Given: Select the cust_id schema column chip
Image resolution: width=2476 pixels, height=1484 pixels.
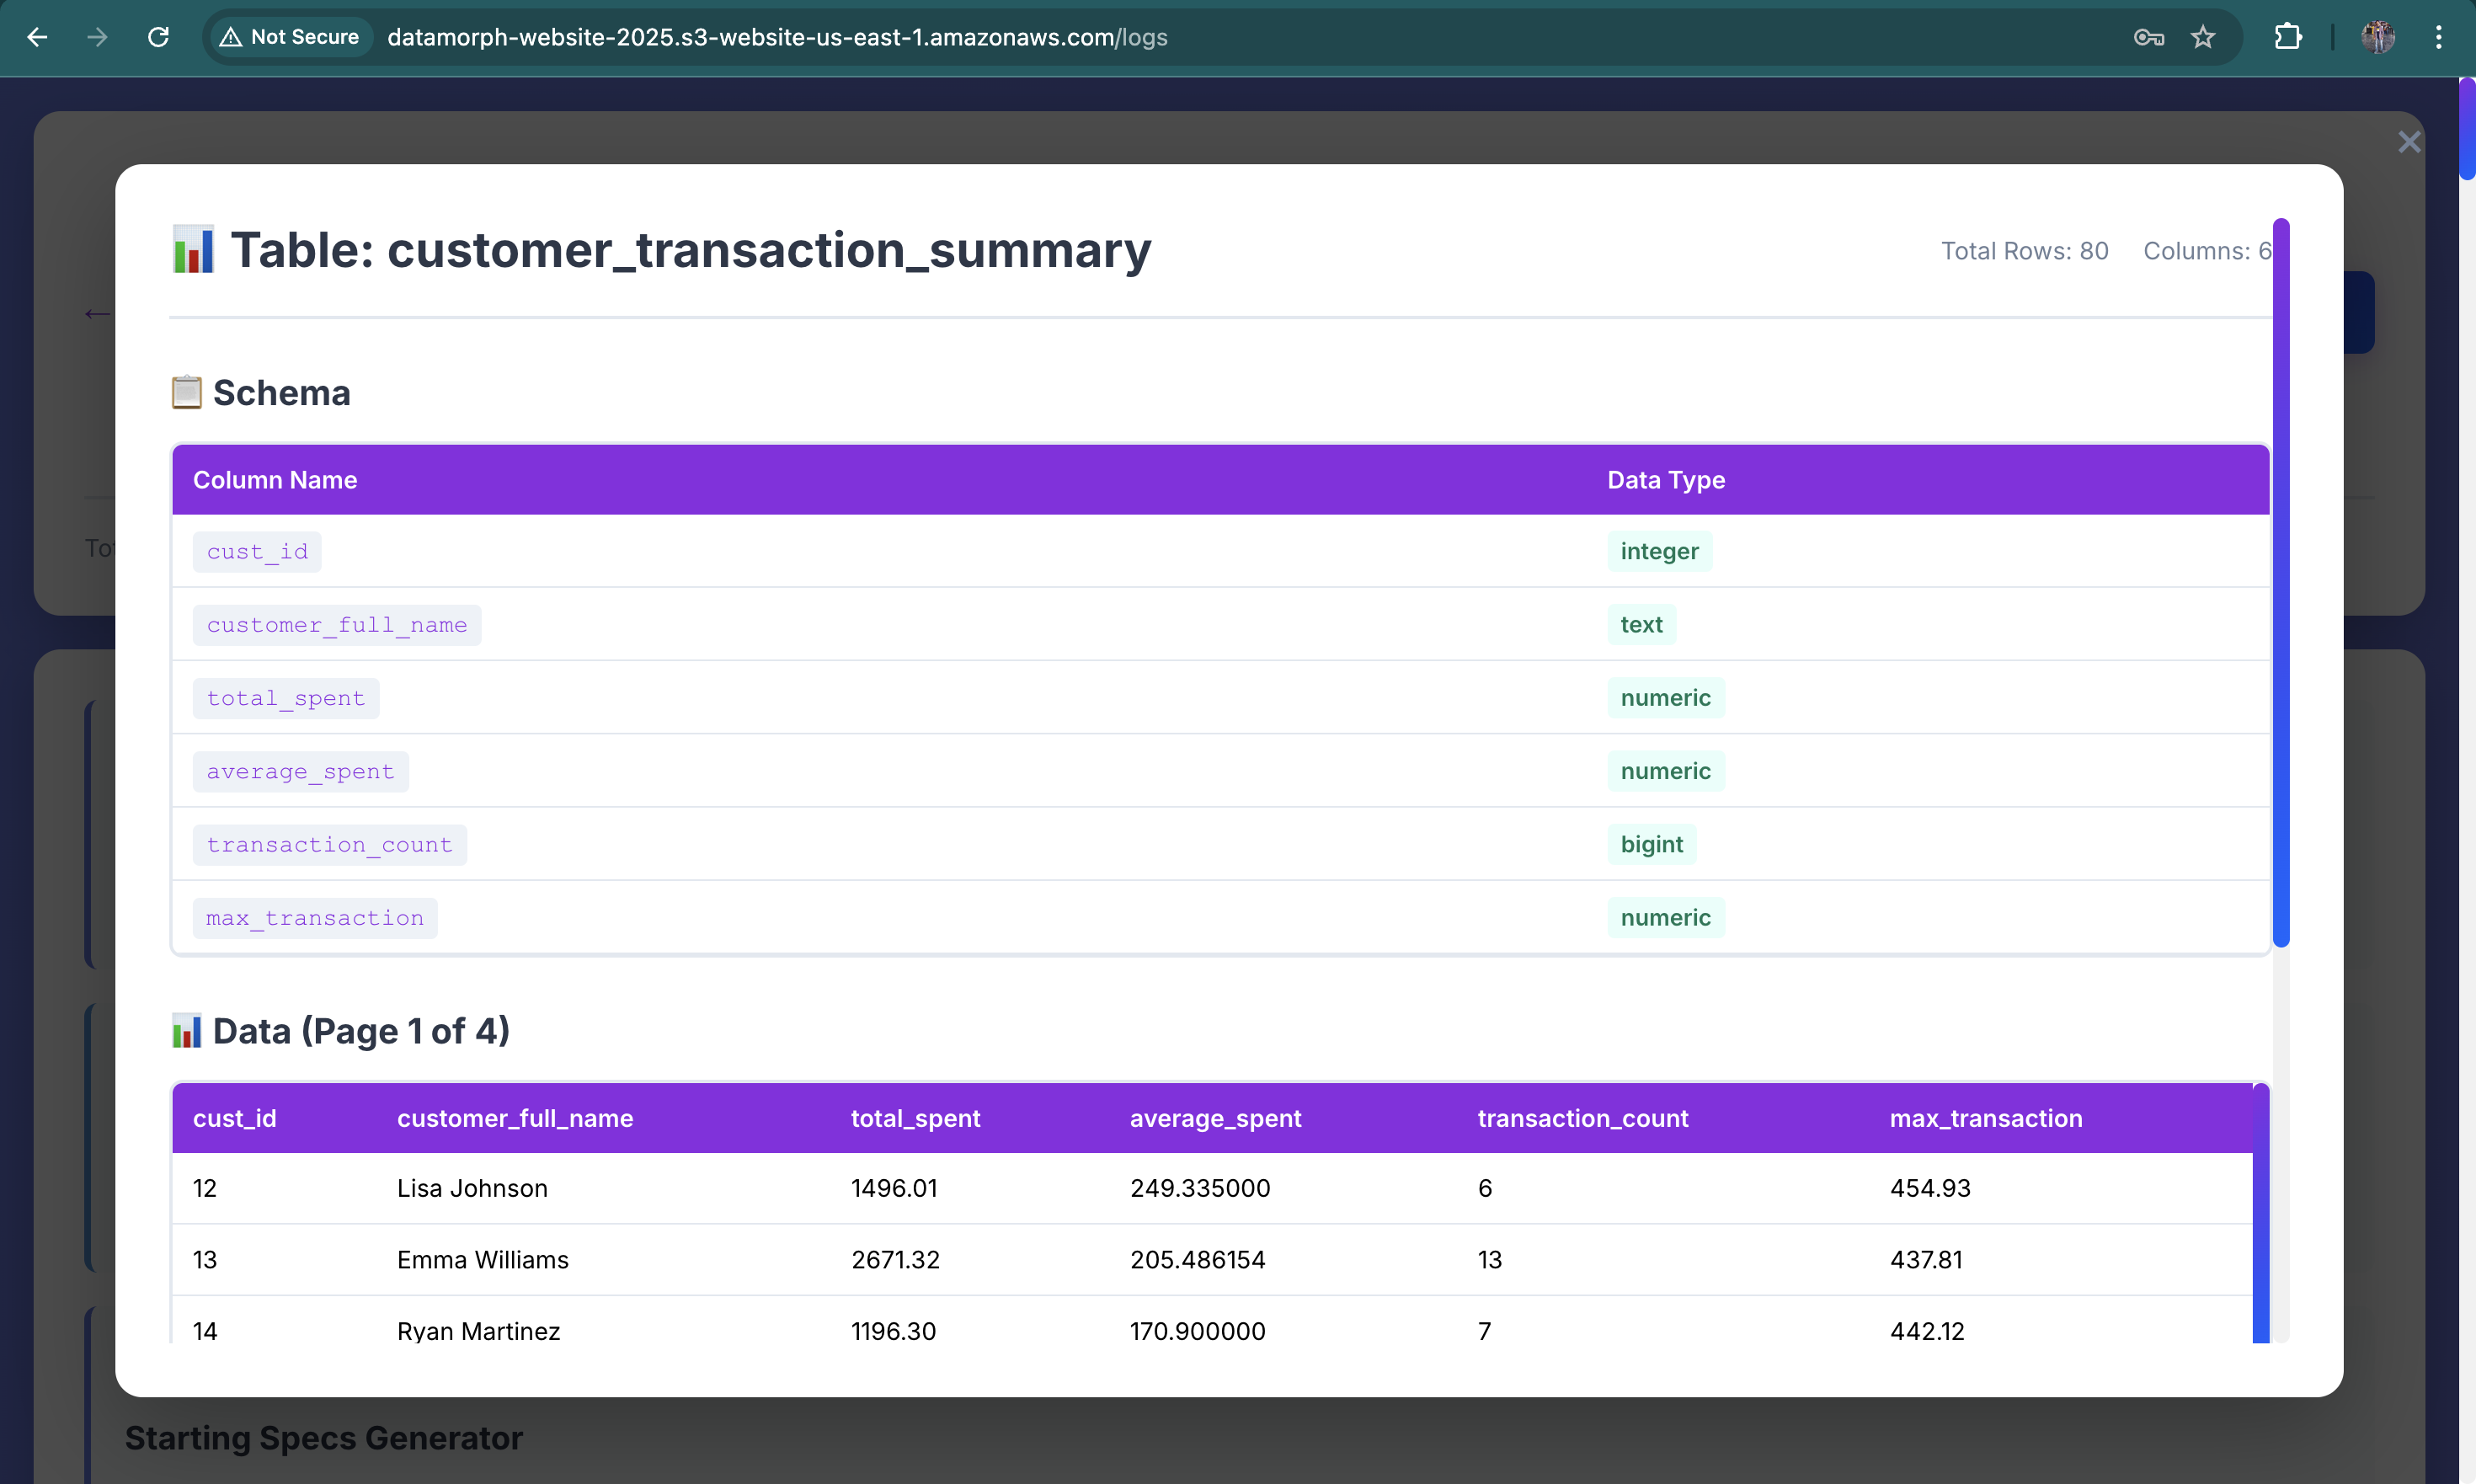Looking at the screenshot, I should tap(257, 552).
